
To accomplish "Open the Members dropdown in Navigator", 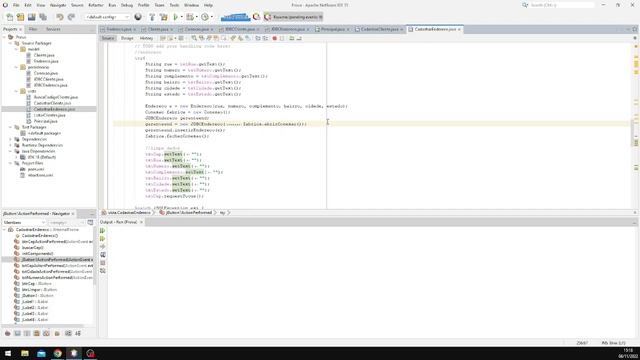I will (24, 222).
